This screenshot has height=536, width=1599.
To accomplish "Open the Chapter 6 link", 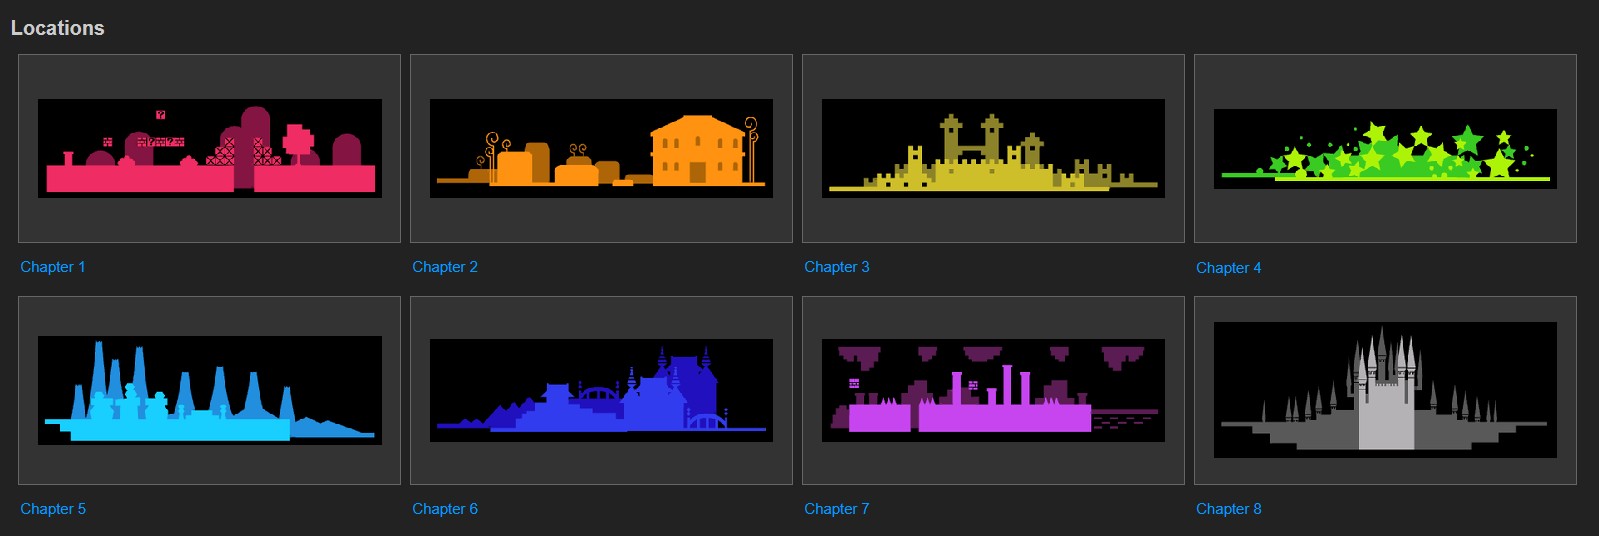I will tap(445, 509).
